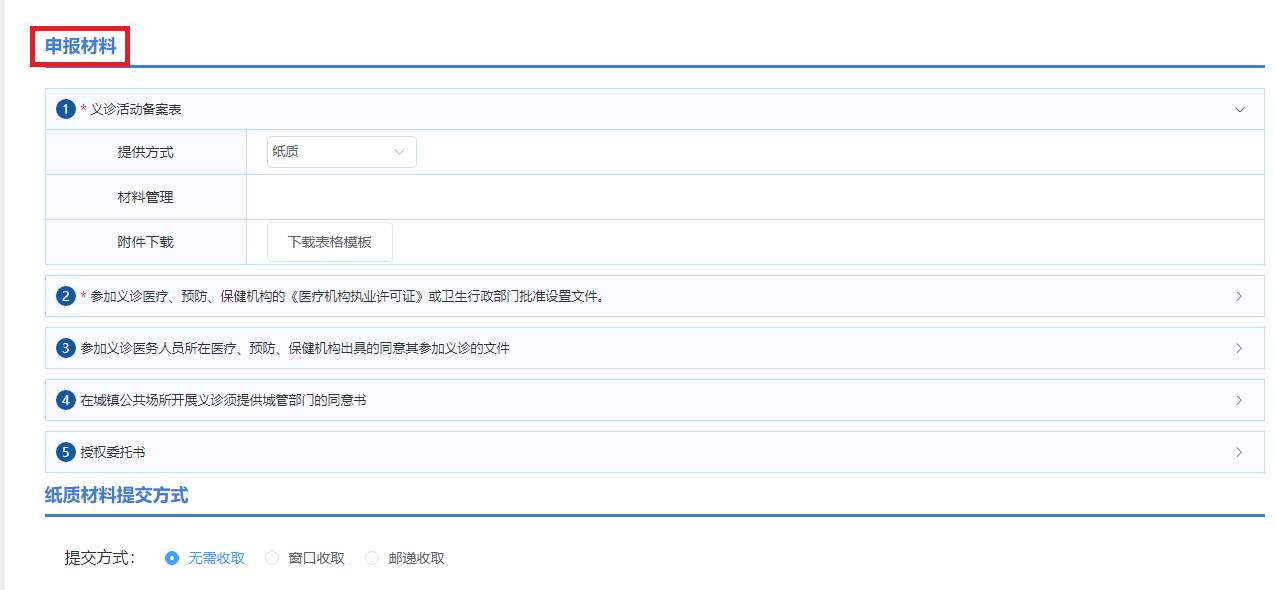This screenshot has width=1276, height=590.
Task: Click the 申报材料 section heading
Action: click(x=80, y=46)
